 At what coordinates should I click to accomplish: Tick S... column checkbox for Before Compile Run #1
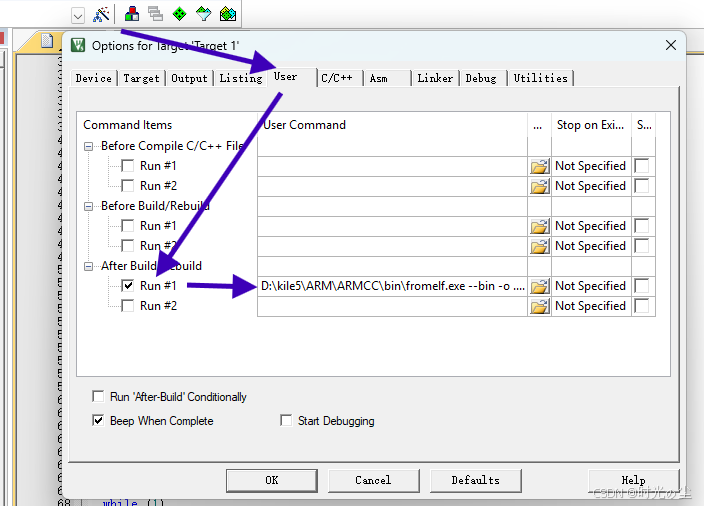pos(642,166)
